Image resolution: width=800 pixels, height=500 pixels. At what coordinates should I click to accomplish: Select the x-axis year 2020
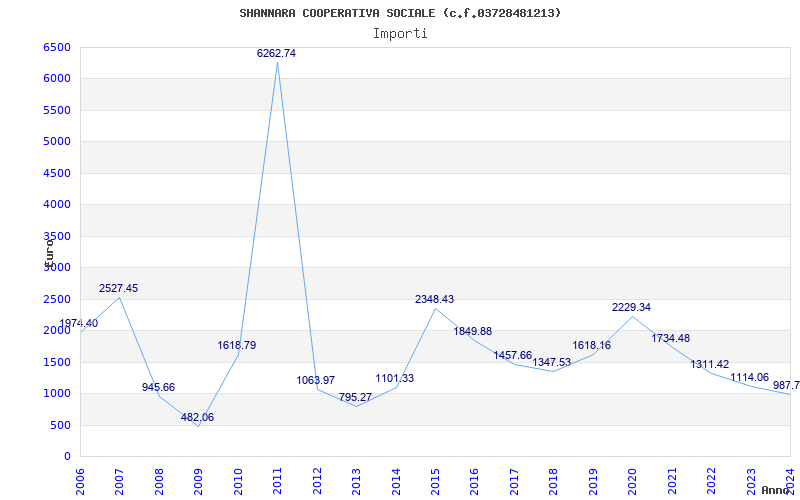(633, 481)
